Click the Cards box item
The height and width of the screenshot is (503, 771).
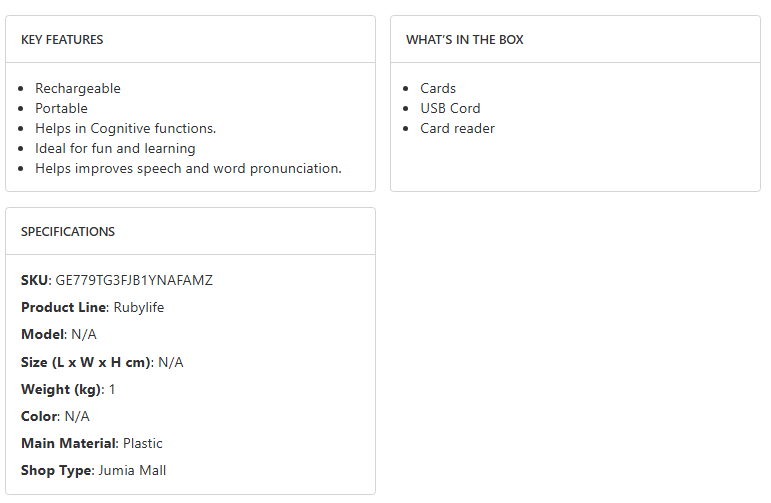[x=438, y=88]
